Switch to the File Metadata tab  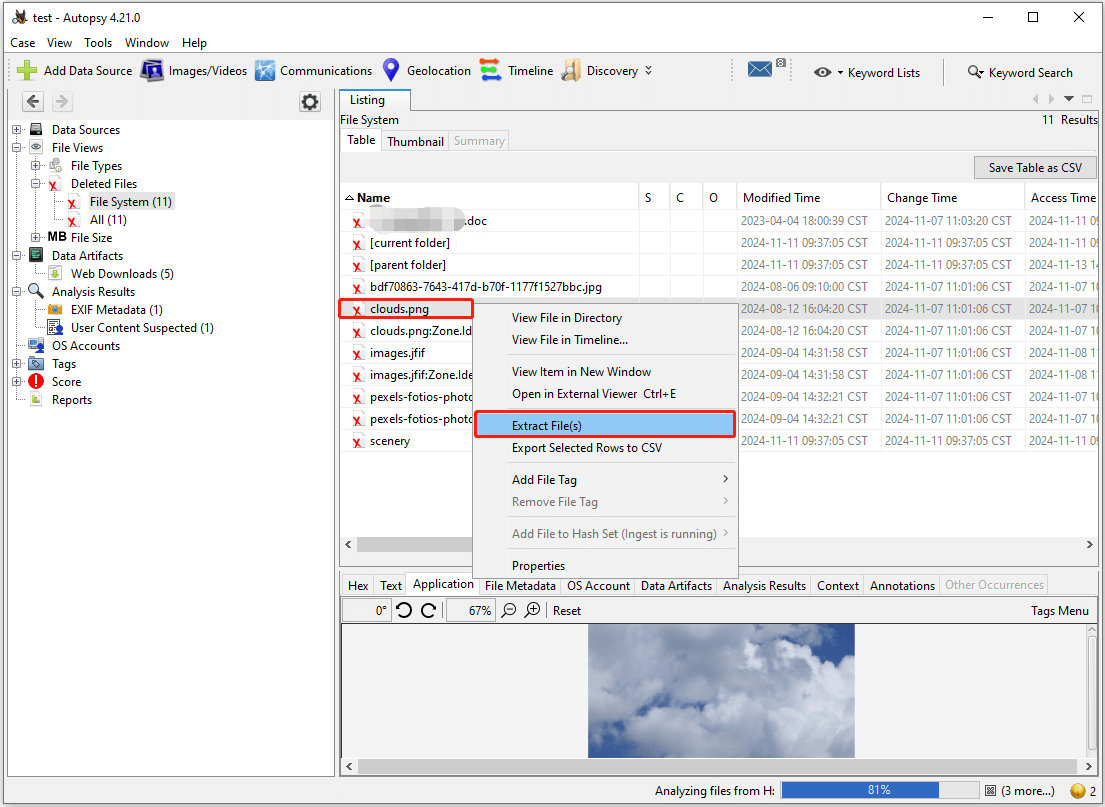pyautogui.click(x=520, y=585)
